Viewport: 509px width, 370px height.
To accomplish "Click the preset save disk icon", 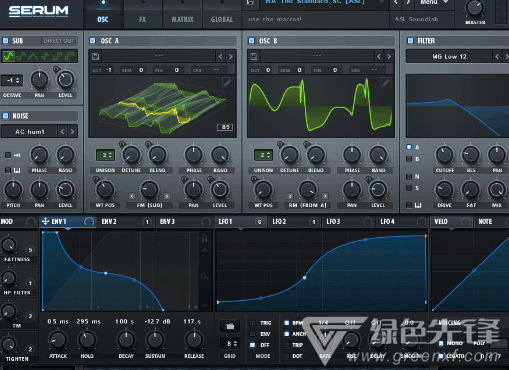I will pyautogui.click(x=250, y=2).
